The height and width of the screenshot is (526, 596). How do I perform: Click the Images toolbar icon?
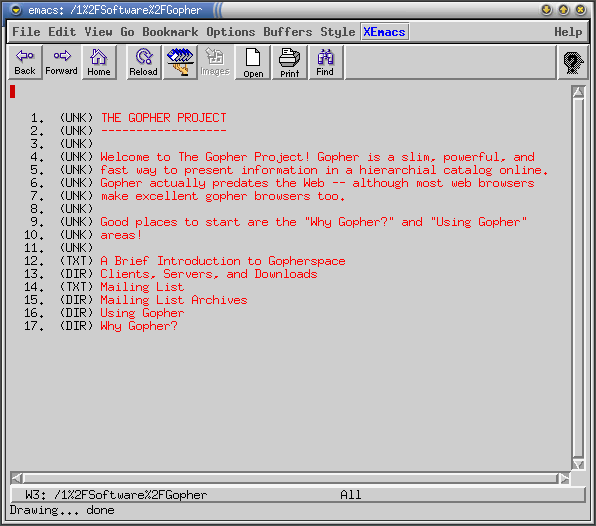(x=215, y=62)
